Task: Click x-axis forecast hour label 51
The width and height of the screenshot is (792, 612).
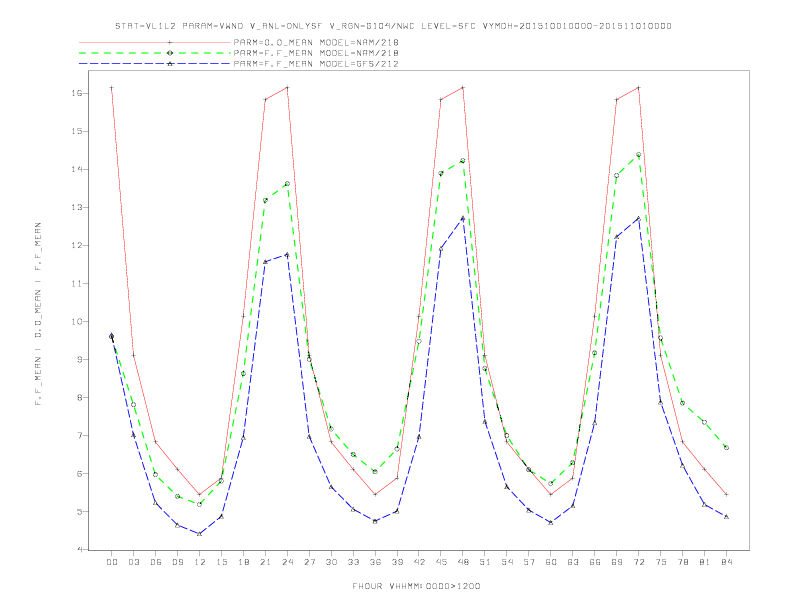Action: click(485, 562)
